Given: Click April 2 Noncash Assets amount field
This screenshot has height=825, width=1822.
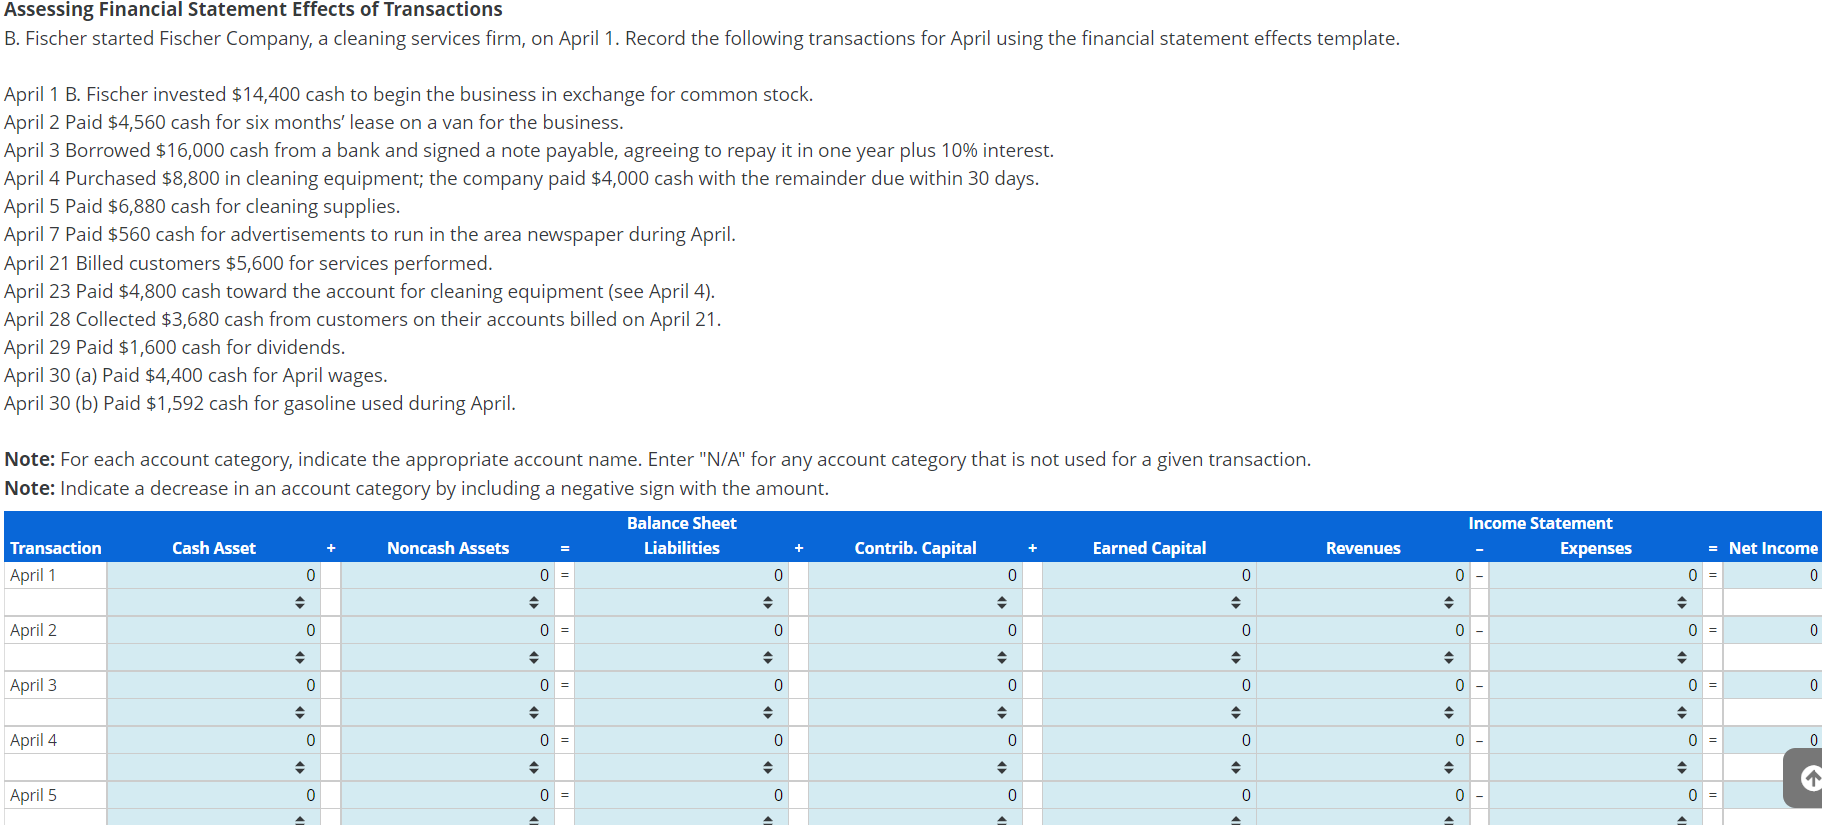Looking at the screenshot, I should pos(447,630).
